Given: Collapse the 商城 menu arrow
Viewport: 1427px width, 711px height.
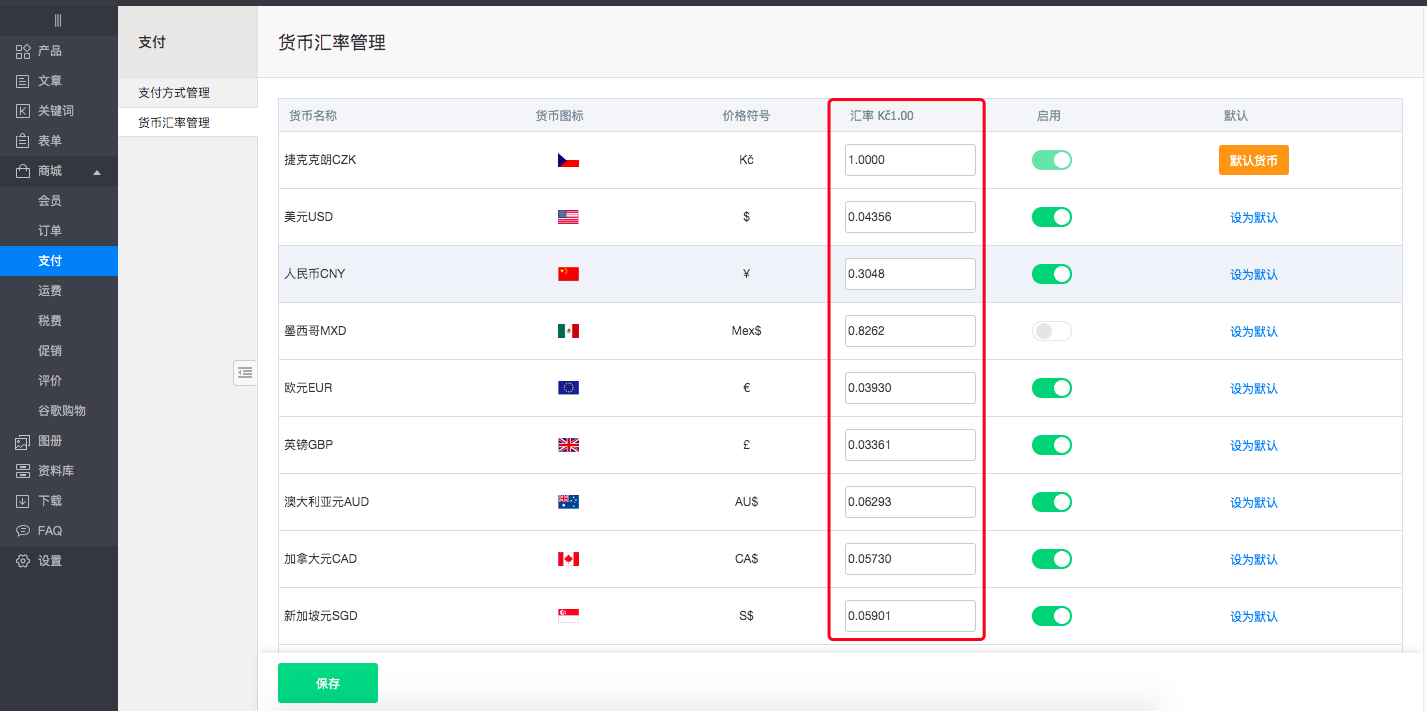Looking at the screenshot, I should [97, 172].
